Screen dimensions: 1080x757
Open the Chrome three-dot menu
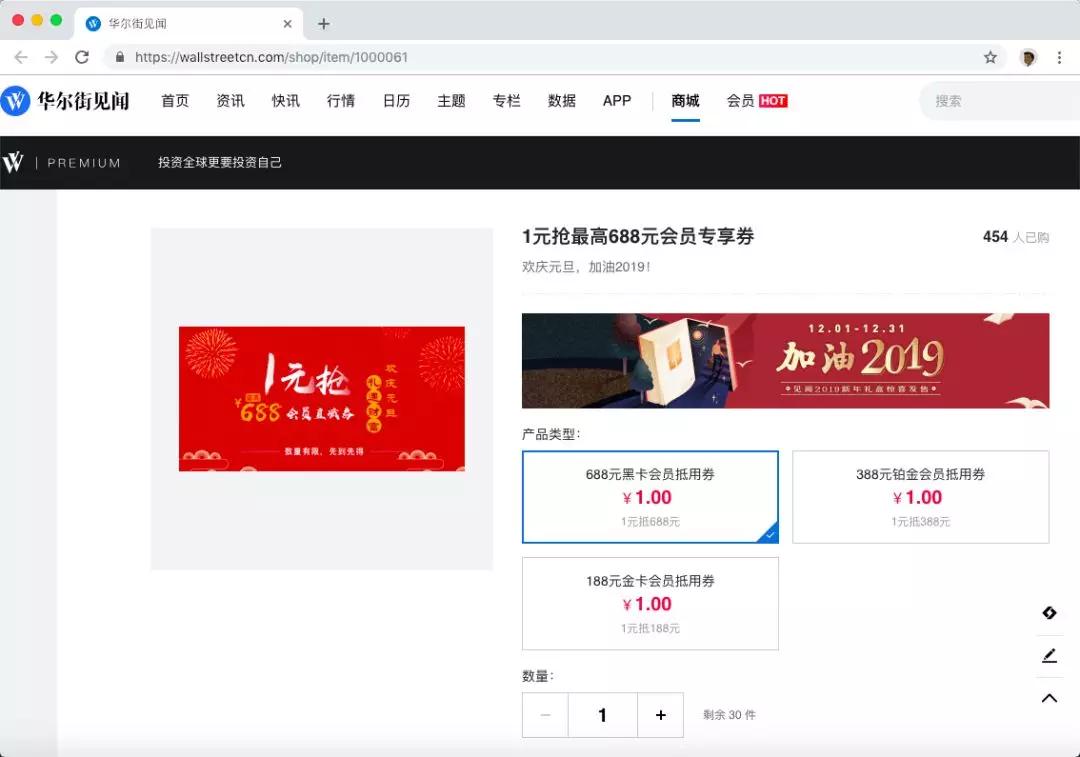pos(1060,57)
